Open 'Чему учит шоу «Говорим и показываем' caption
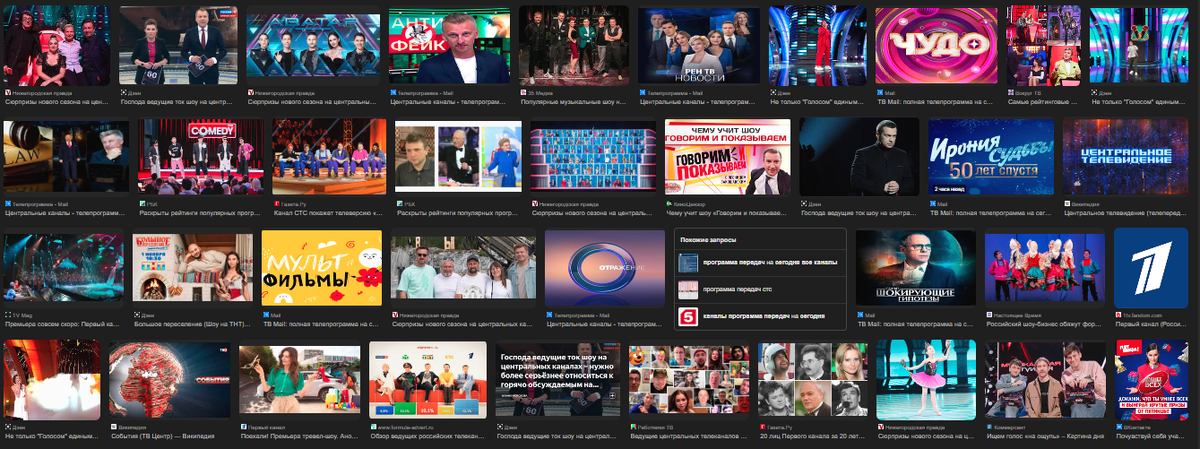Viewport: 1200px width, 449px height. pyautogui.click(x=727, y=213)
